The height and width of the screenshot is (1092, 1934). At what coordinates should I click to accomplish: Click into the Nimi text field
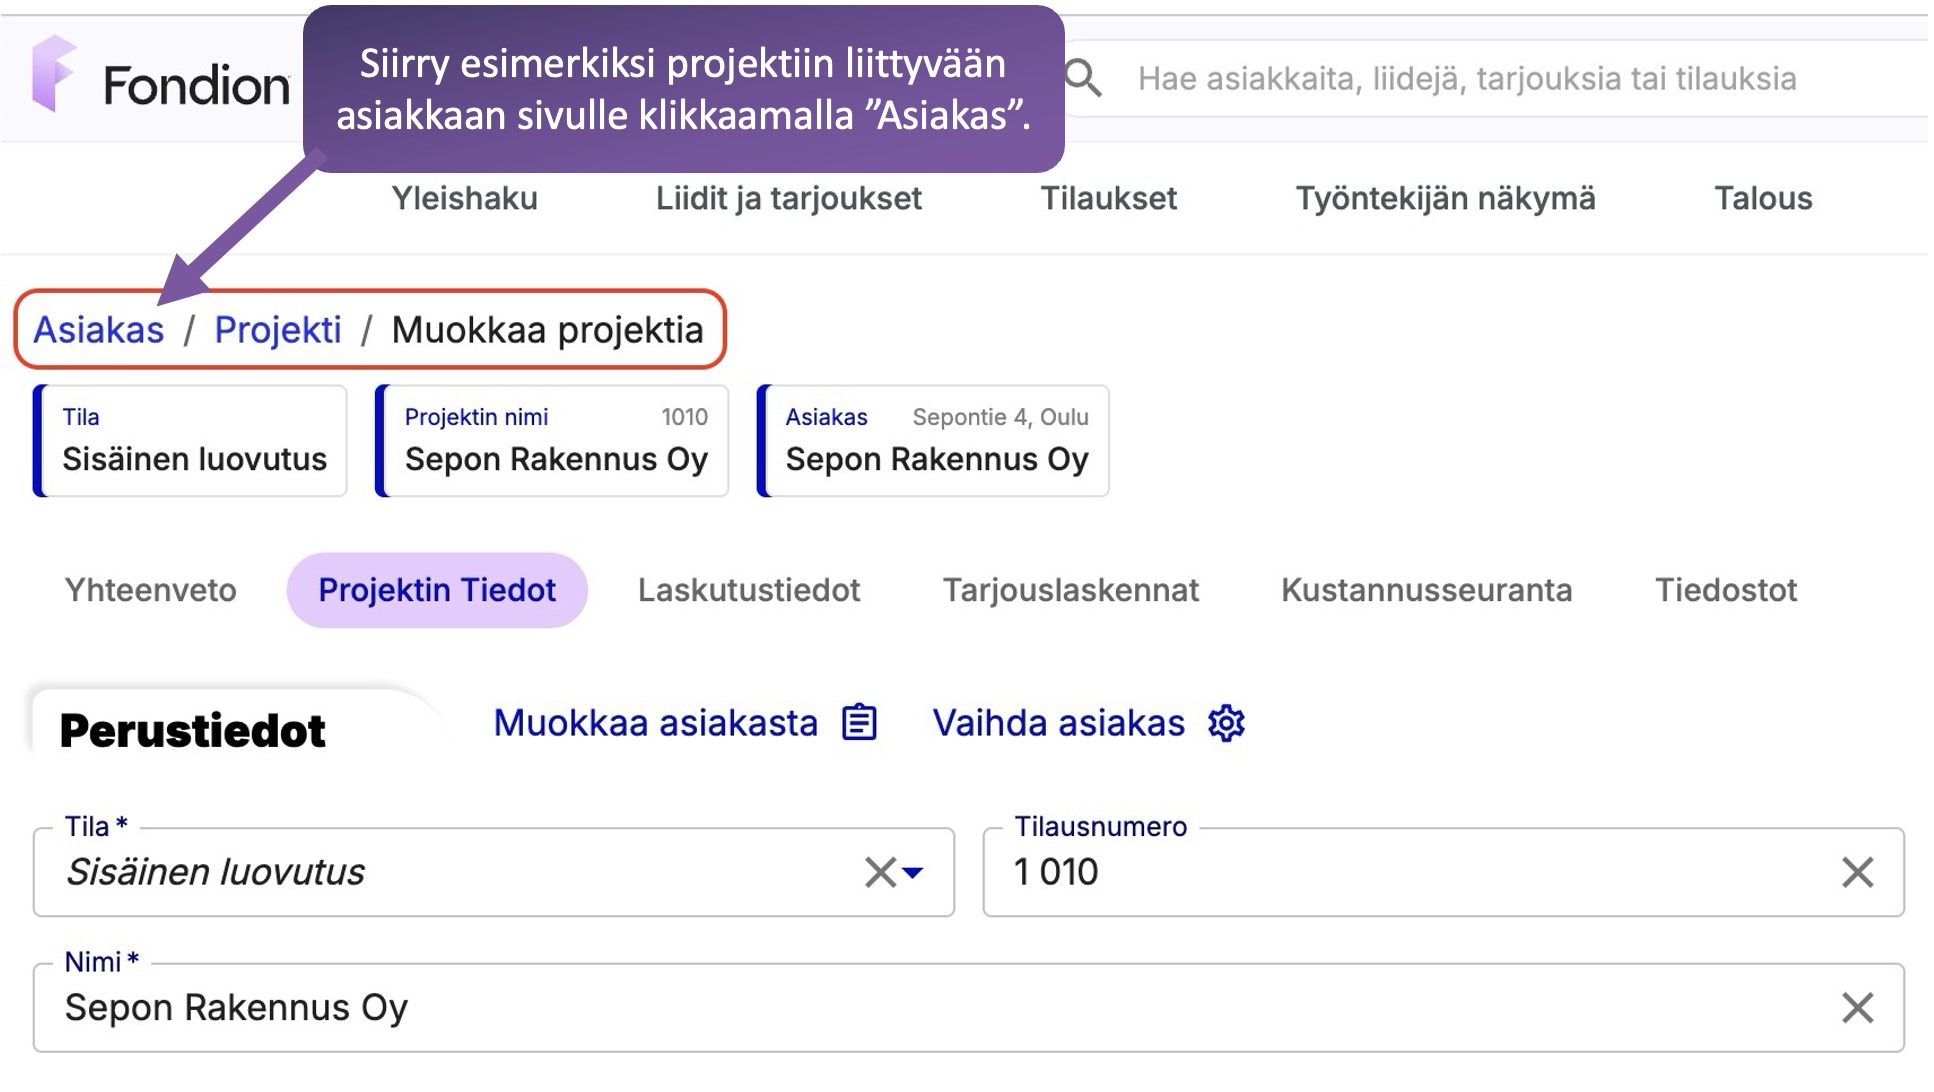(x=900, y=1007)
